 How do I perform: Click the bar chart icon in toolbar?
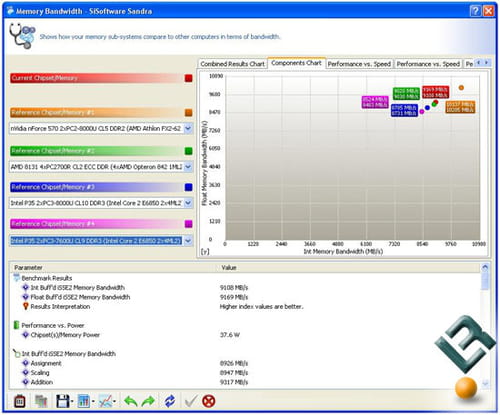click(x=83, y=401)
